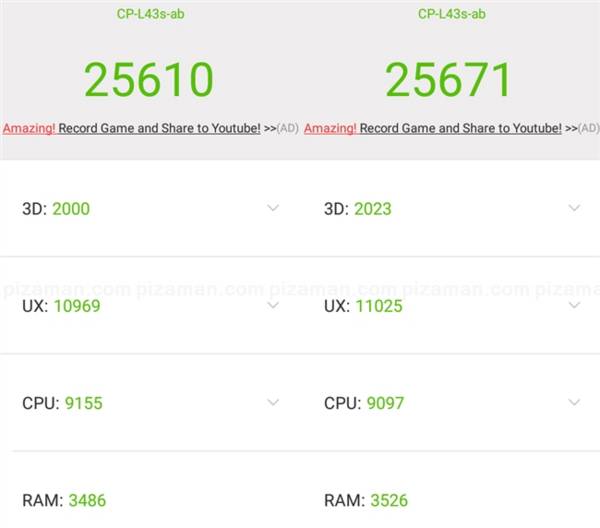600x528 pixels.
Task: Tap the total score 25671
Action: click(x=449, y=80)
